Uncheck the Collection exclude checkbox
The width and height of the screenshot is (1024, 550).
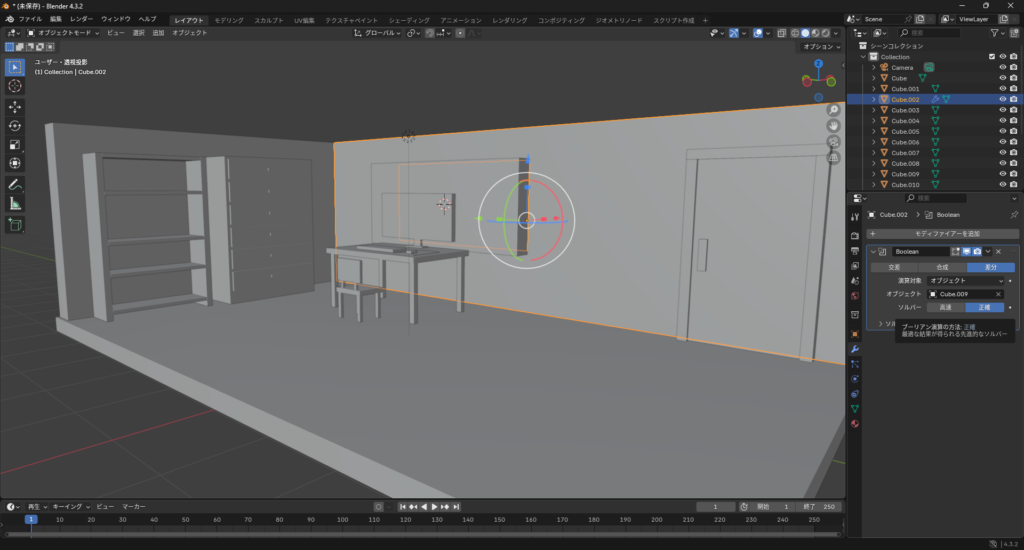tap(992, 57)
